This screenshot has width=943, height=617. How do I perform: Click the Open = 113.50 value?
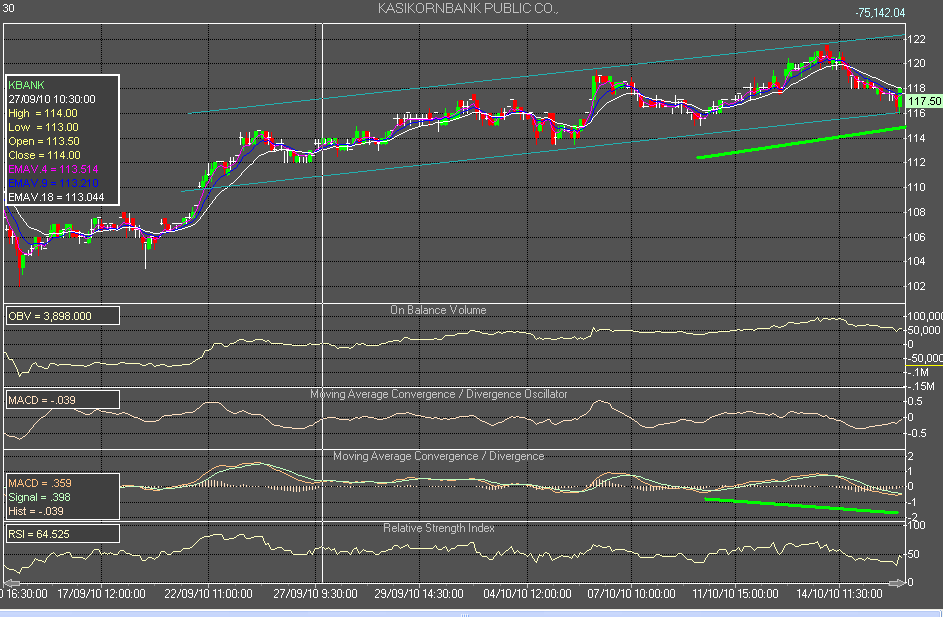pos(44,141)
